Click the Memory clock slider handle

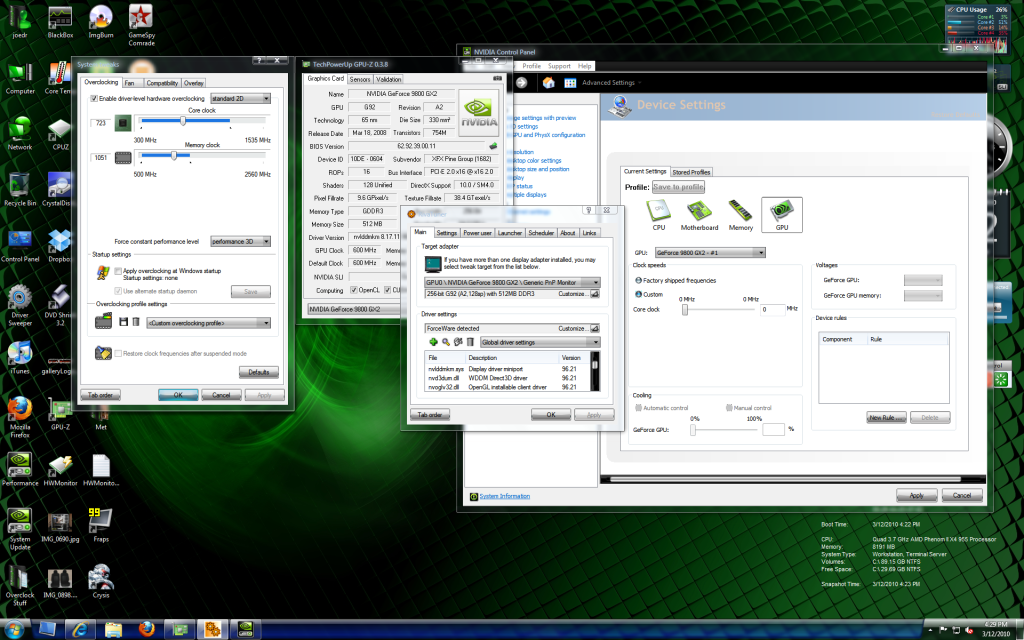[x=174, y=155]
